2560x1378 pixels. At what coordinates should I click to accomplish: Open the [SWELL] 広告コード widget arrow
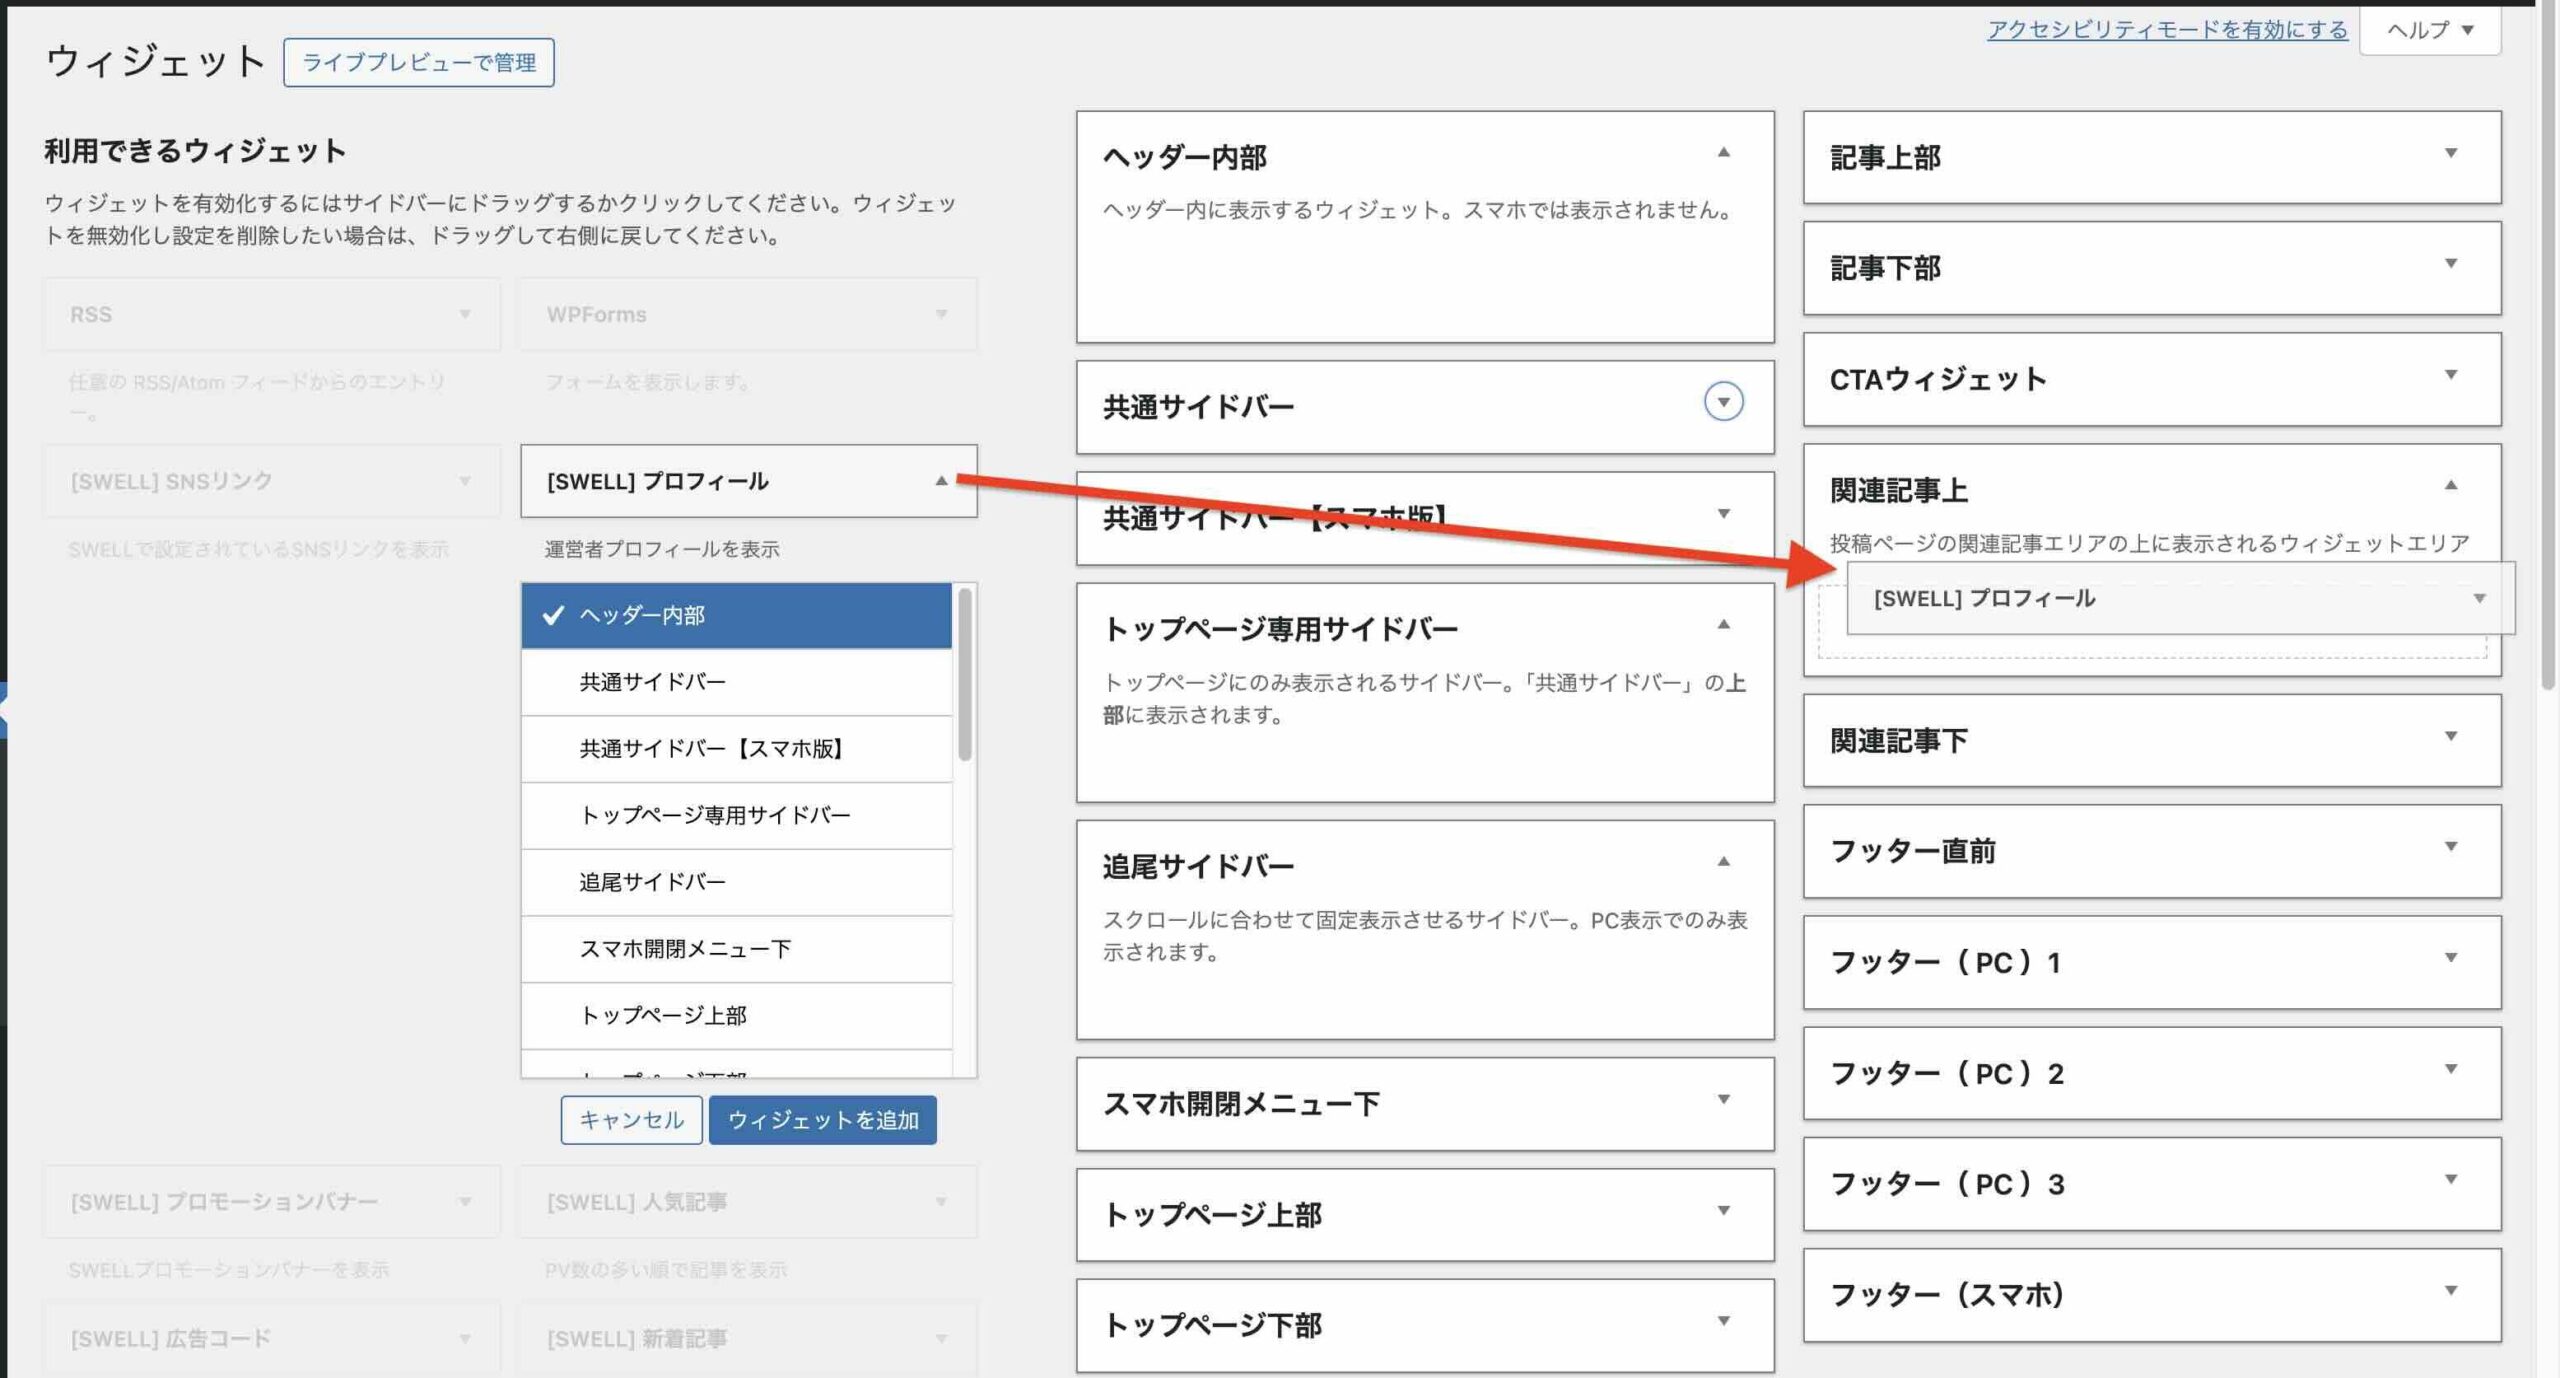(x=465, y=1338)
